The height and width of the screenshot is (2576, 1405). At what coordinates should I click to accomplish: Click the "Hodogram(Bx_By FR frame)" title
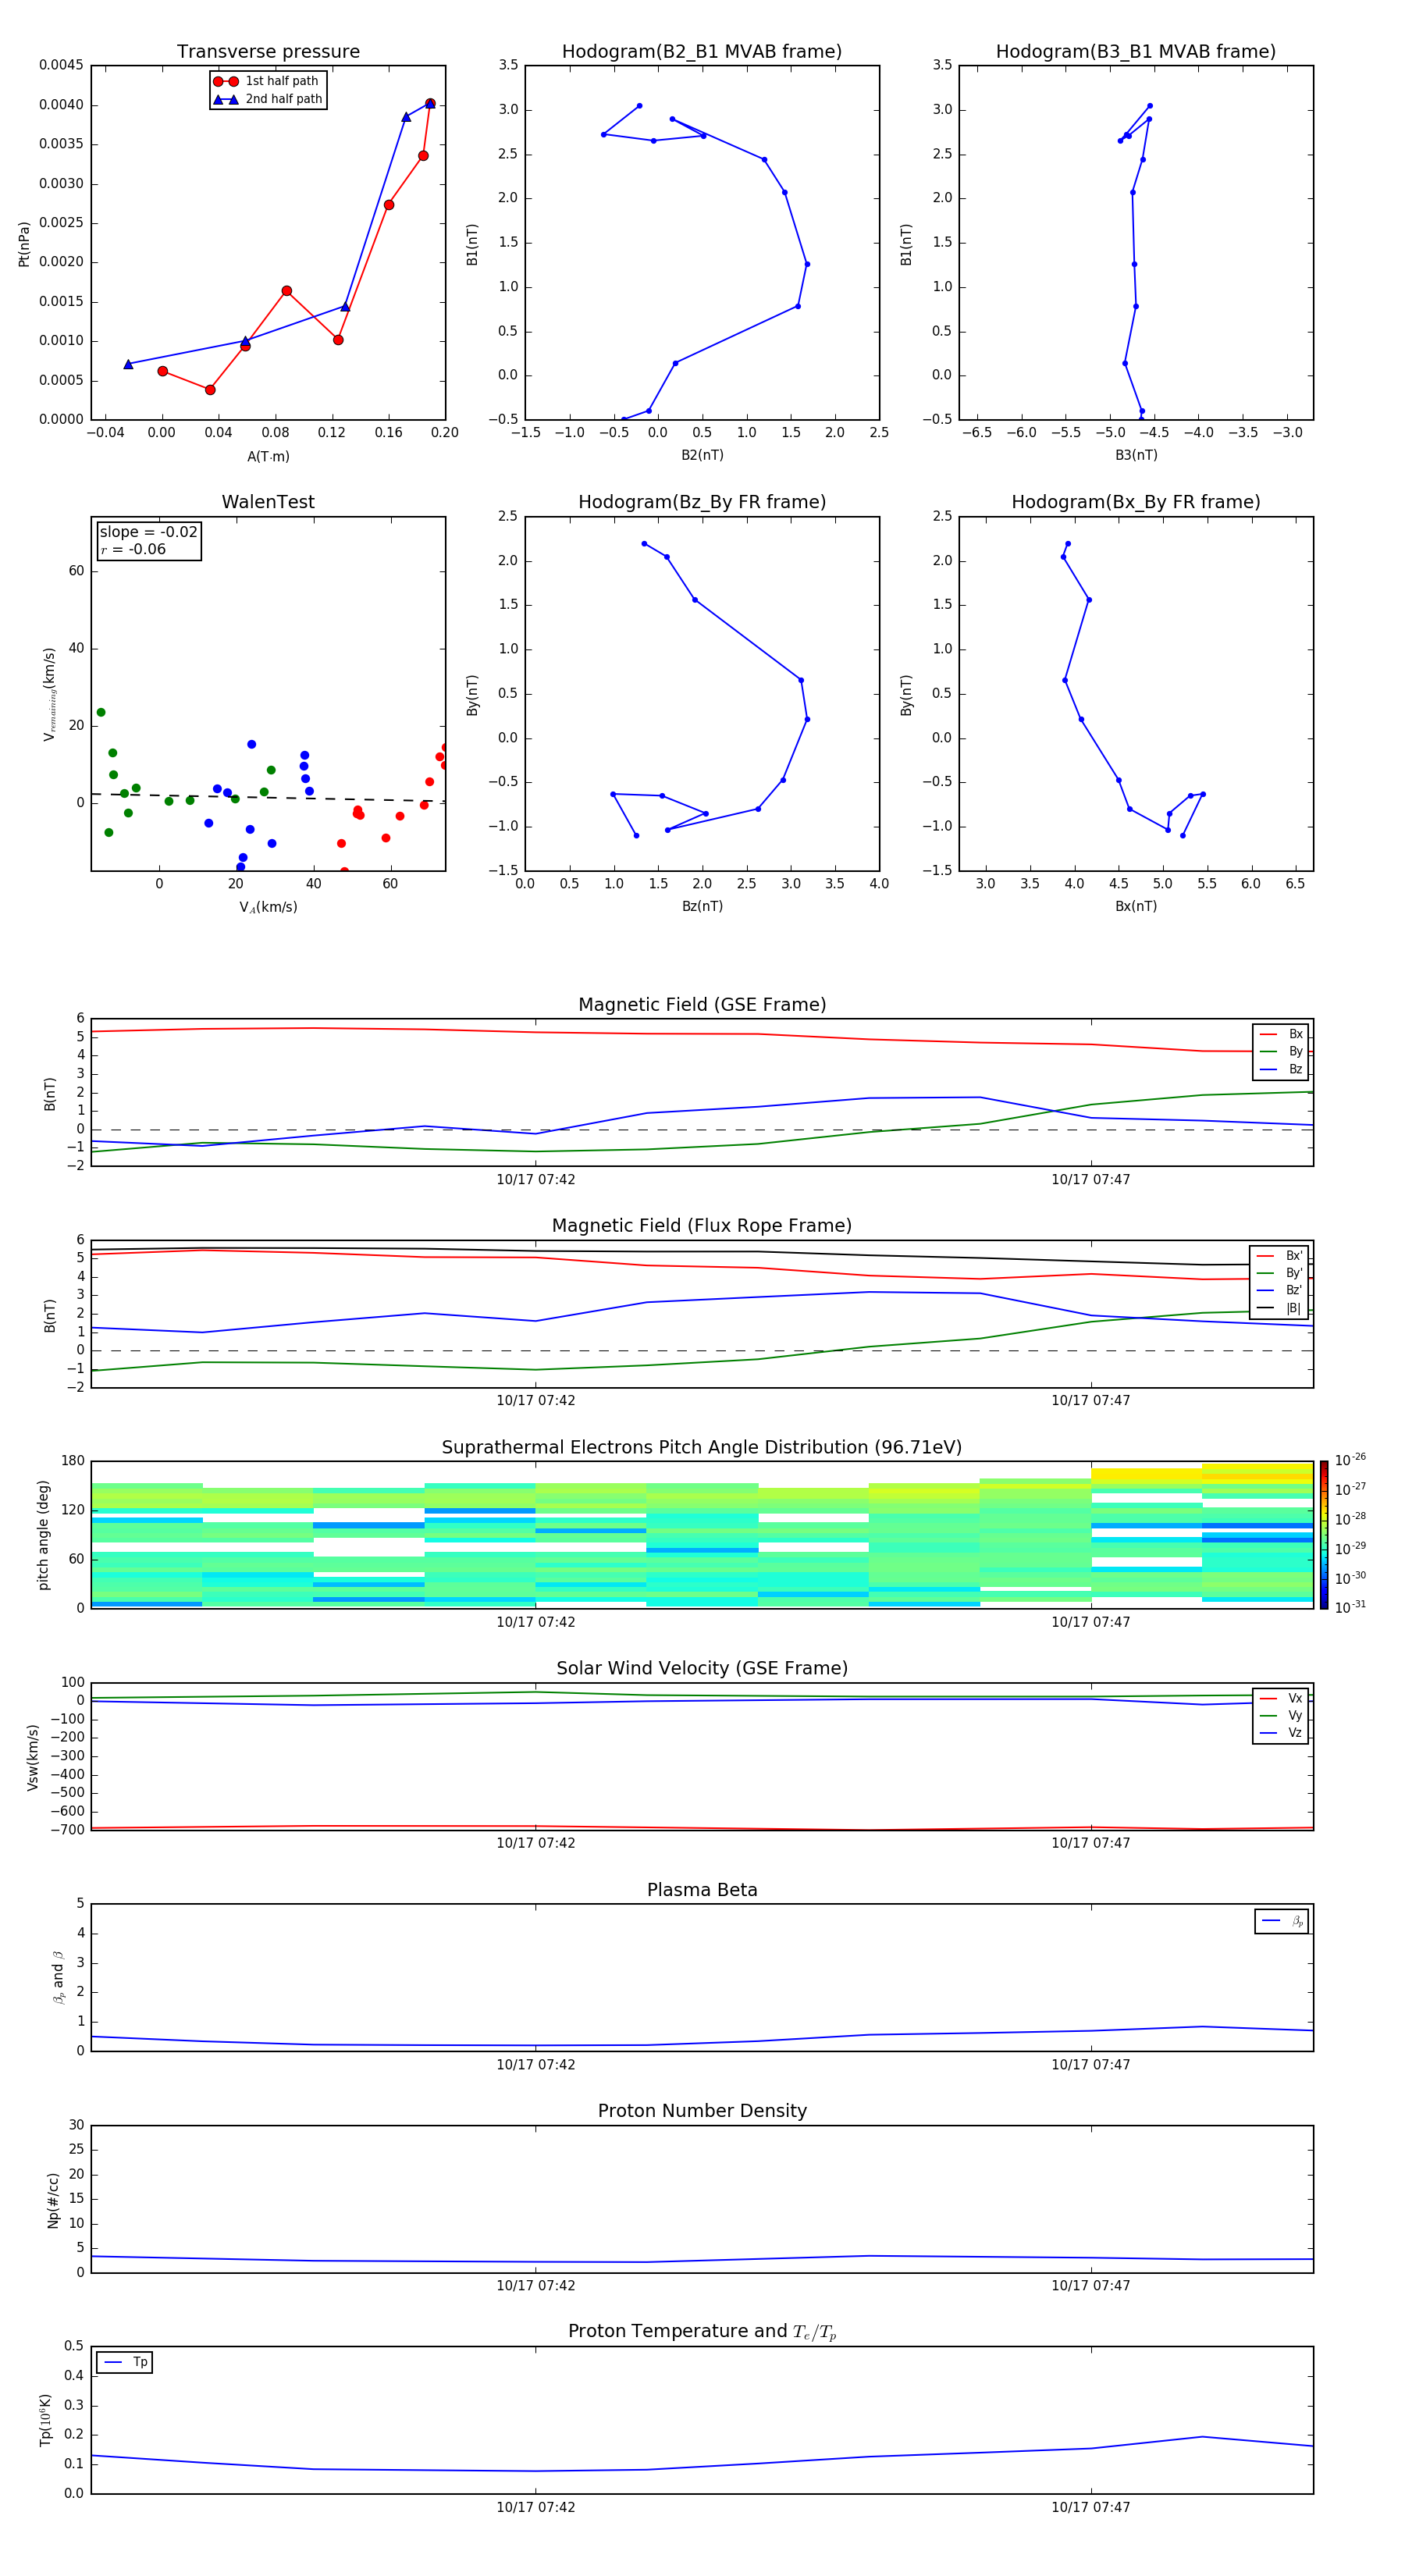pyautogui.click(x=1136, y=502)
